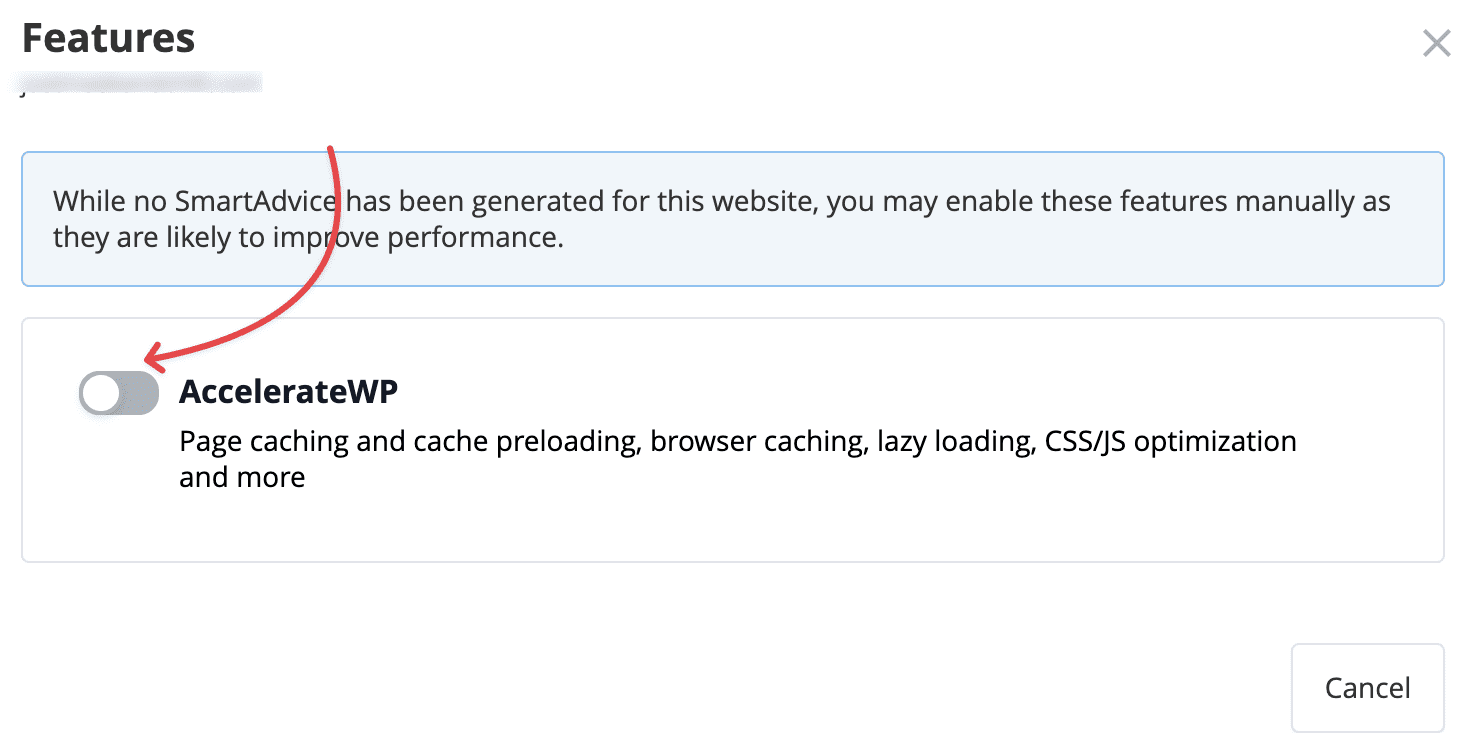The height and width of the screenshot is (756, 1478).
Task: Click the Cancel button
Action: tap(1367, 688)
